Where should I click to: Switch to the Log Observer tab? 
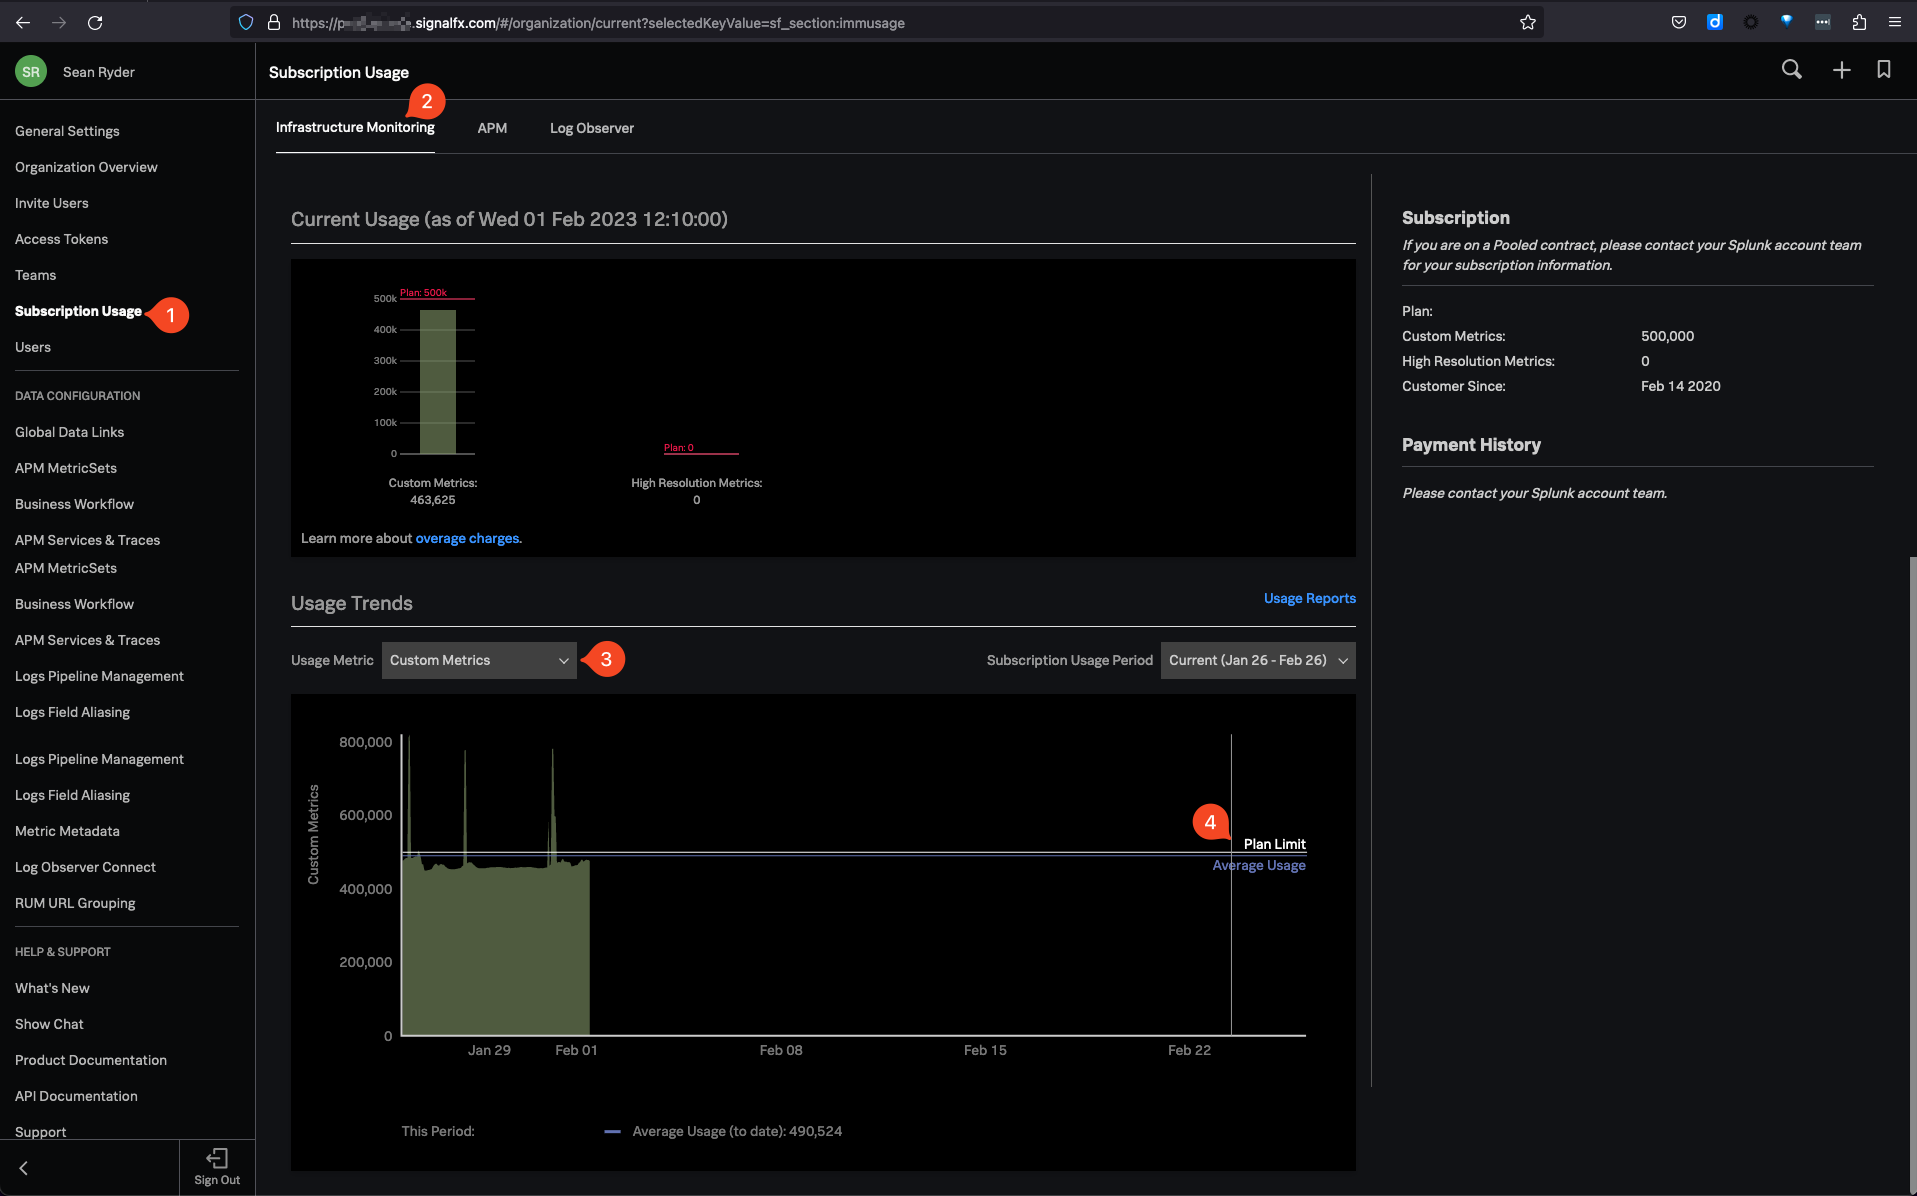point(591,128)
